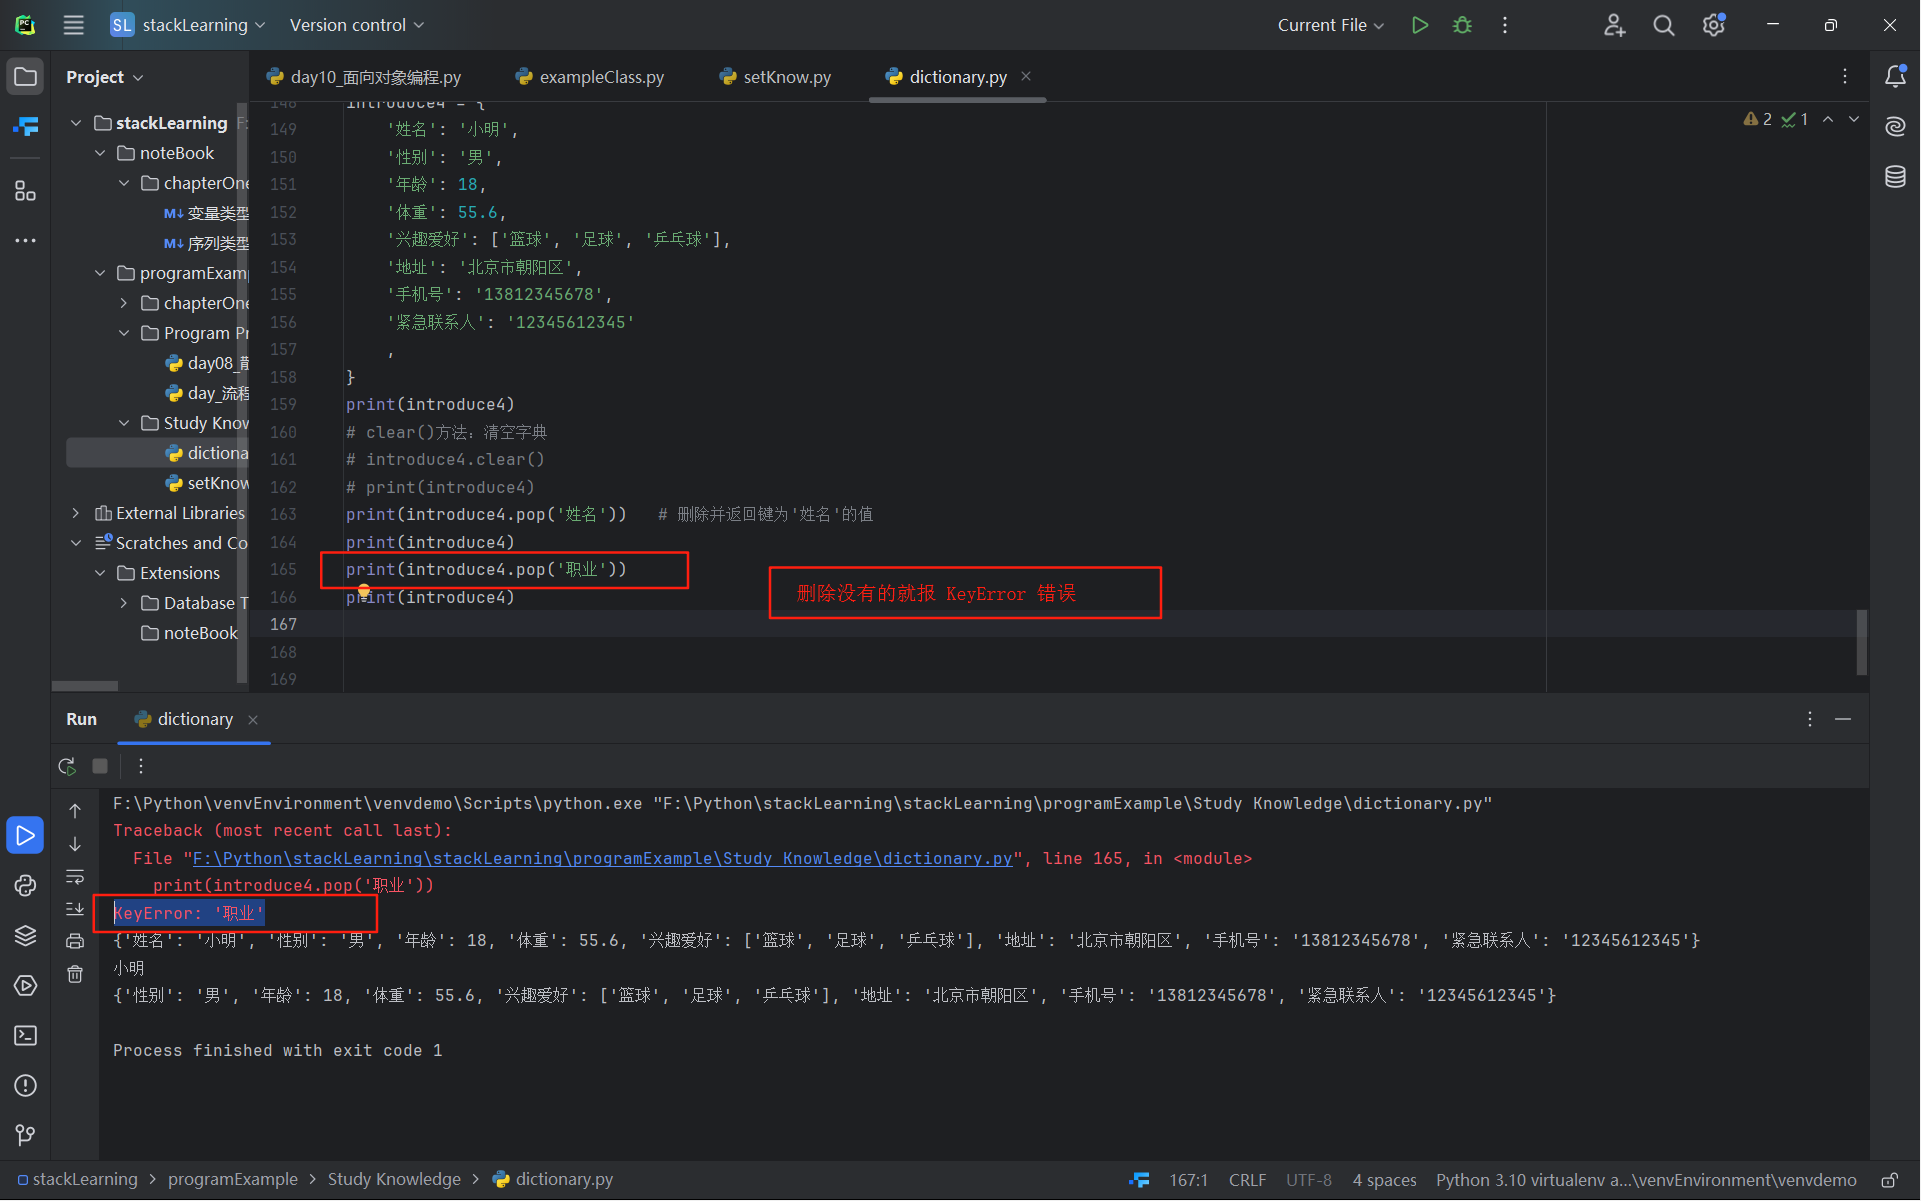Run the current file with play icon
The width and height of the screenshot is (1921, 1201).
pyautogui.click(x=1419, y=25)
